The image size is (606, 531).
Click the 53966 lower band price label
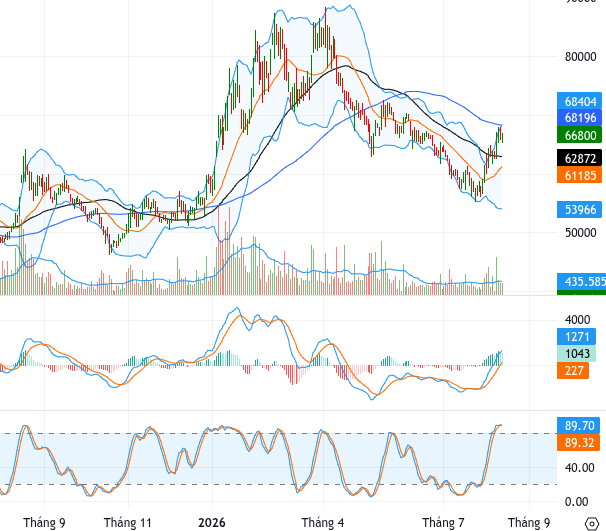point(580,209)
